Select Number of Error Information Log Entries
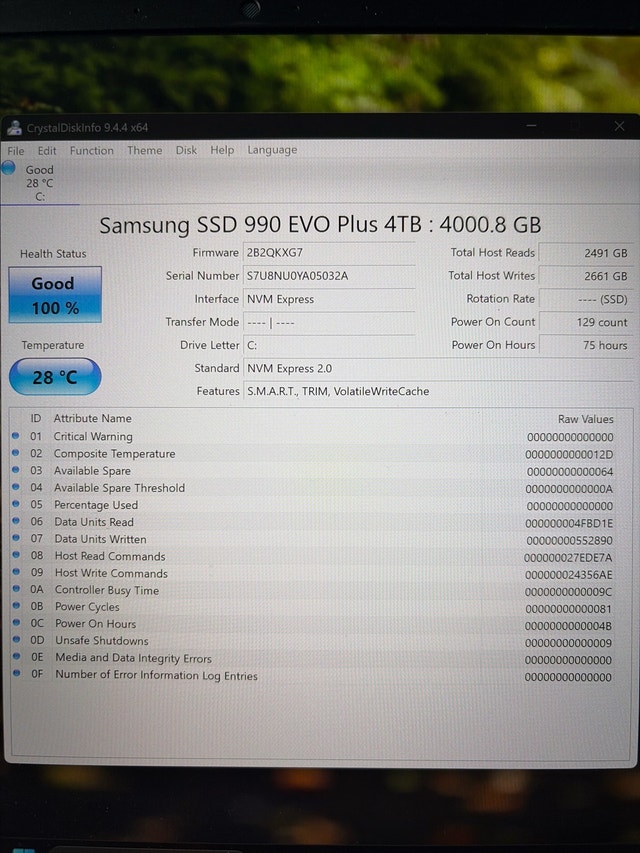The image size is (640, 853). click(x=314, y=676)
